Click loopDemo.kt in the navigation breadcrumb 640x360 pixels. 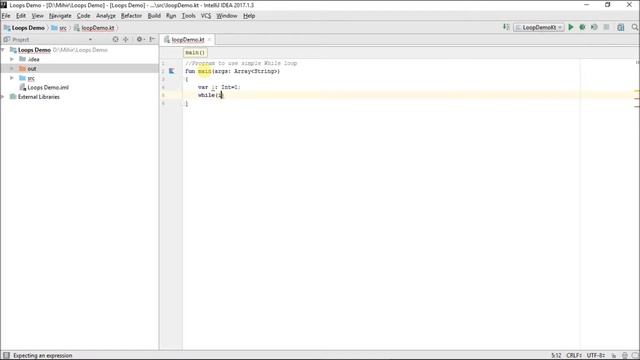click(x=94, y=28)
